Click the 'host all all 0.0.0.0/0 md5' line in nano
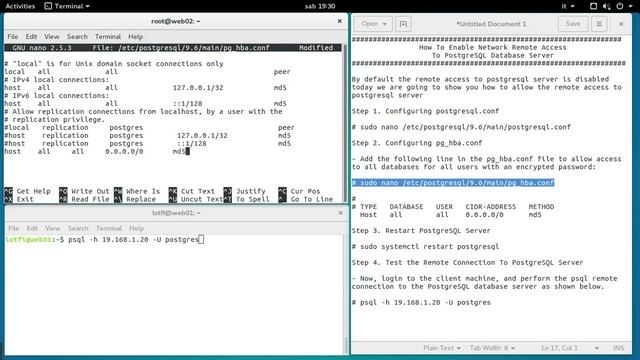This screenshot has width=640, height=360. (97, 151)
